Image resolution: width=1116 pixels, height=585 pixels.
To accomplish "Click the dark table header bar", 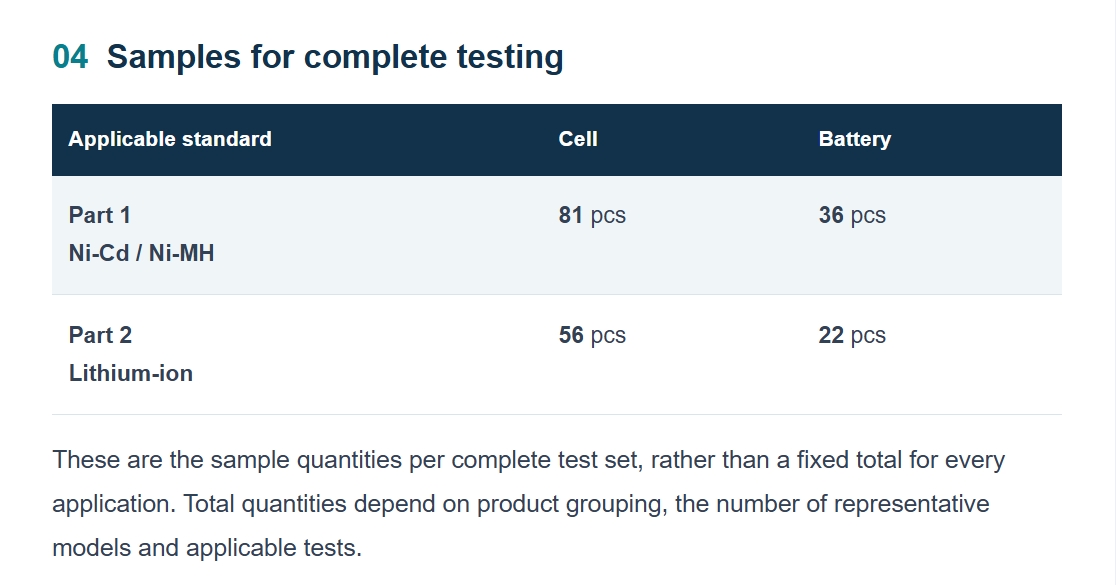I will pos(557,140).
